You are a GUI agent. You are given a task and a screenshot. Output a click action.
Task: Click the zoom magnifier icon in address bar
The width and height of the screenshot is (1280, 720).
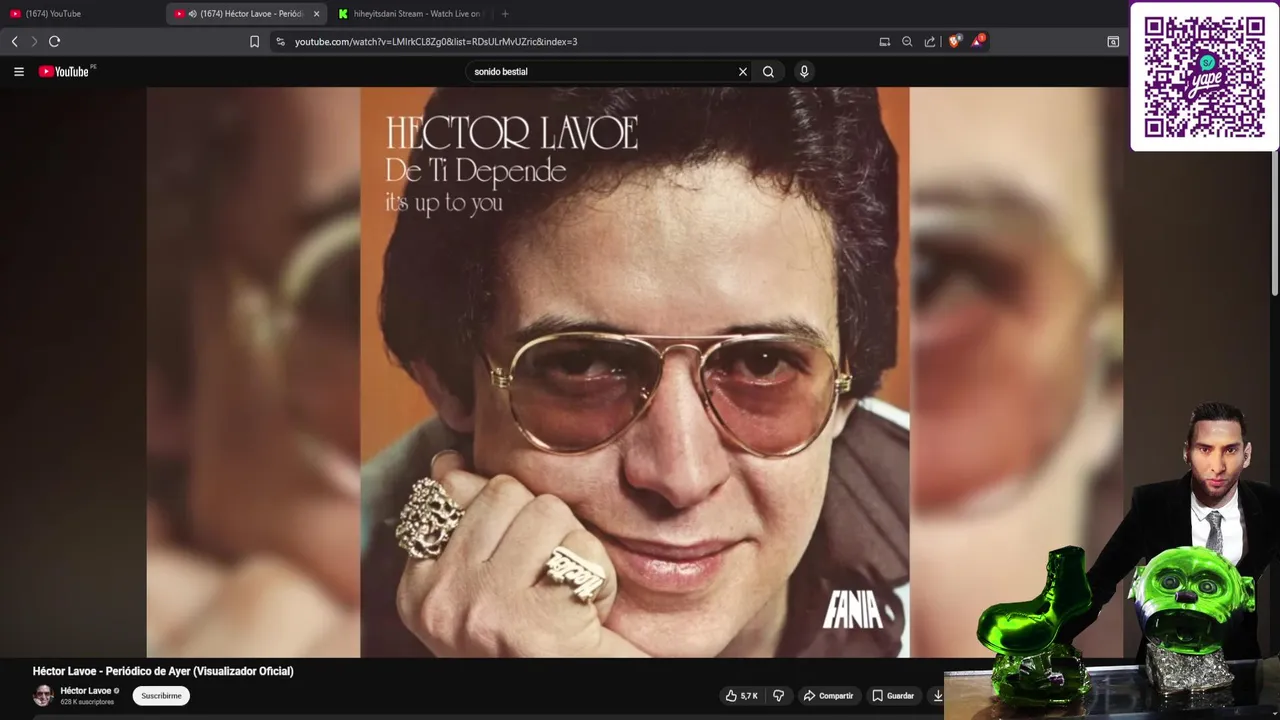pos(907,41)
